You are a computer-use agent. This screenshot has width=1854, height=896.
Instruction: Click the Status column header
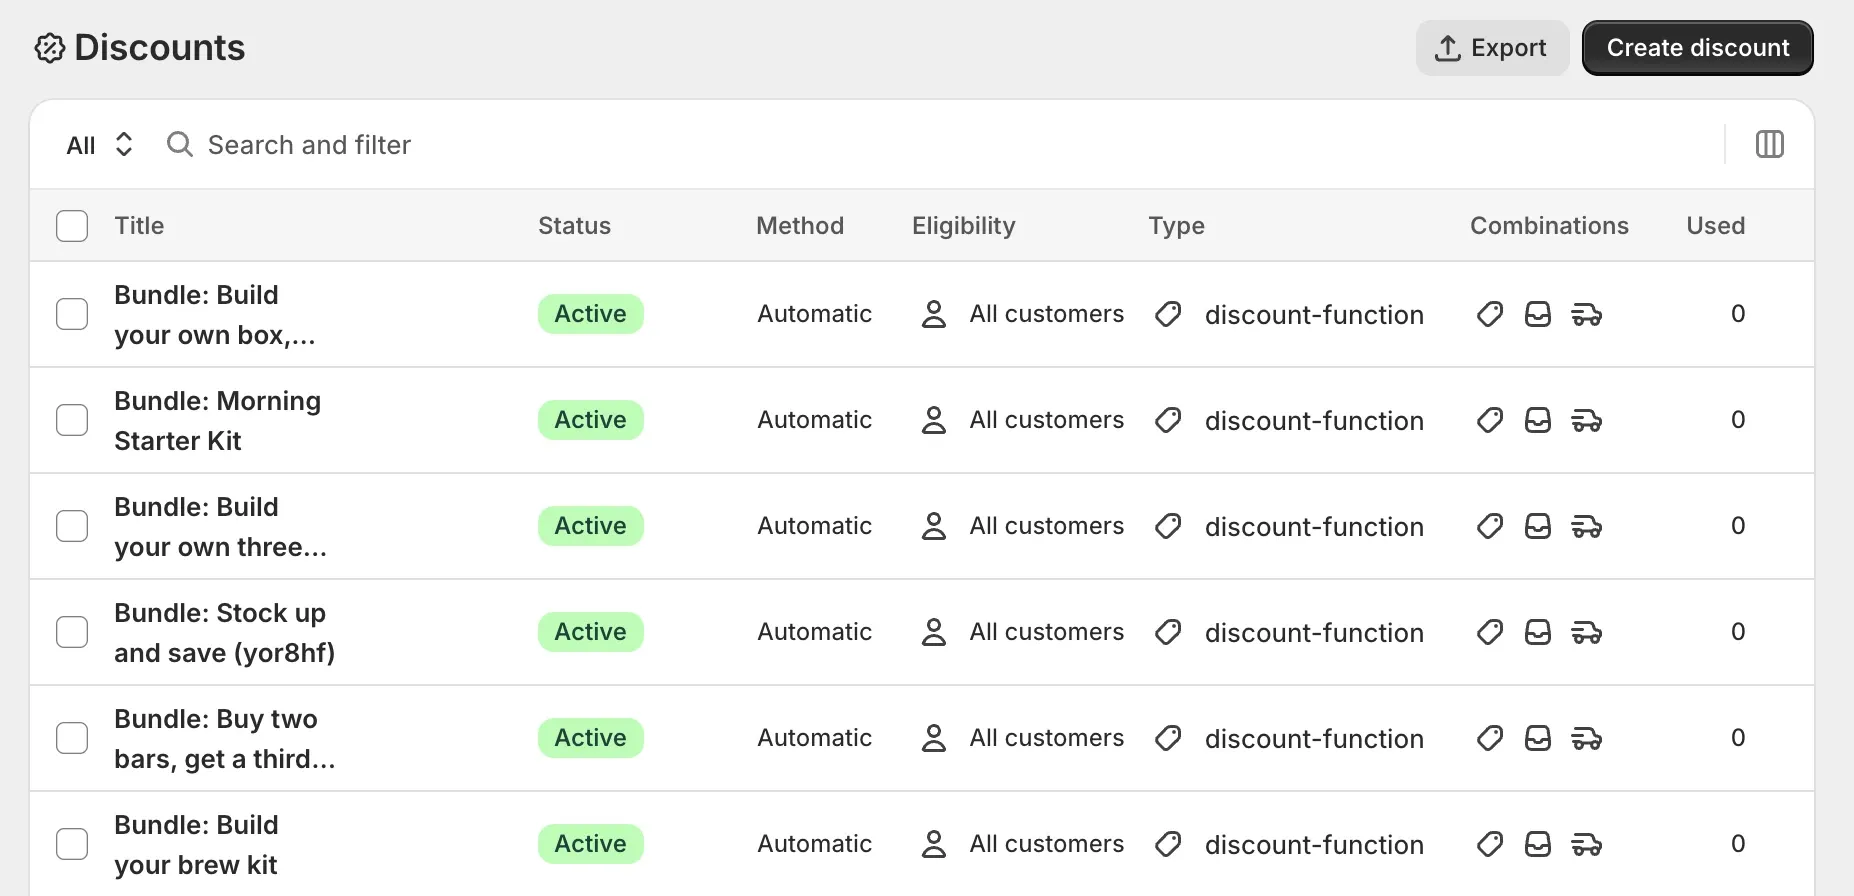[x=574, y=226]
